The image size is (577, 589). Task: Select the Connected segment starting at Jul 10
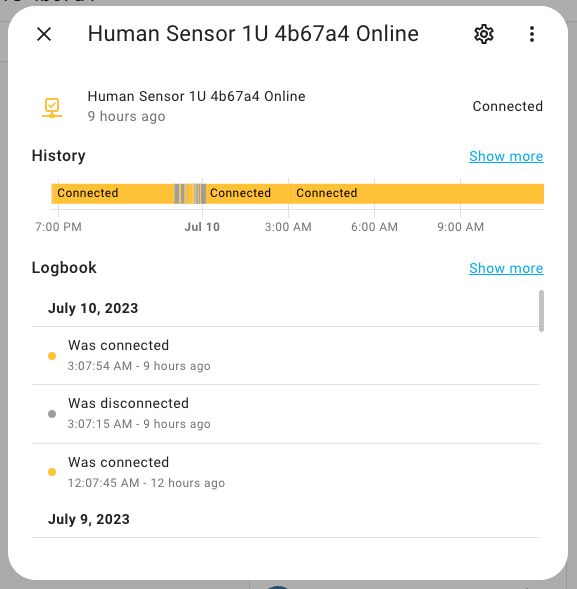[248, 194]
